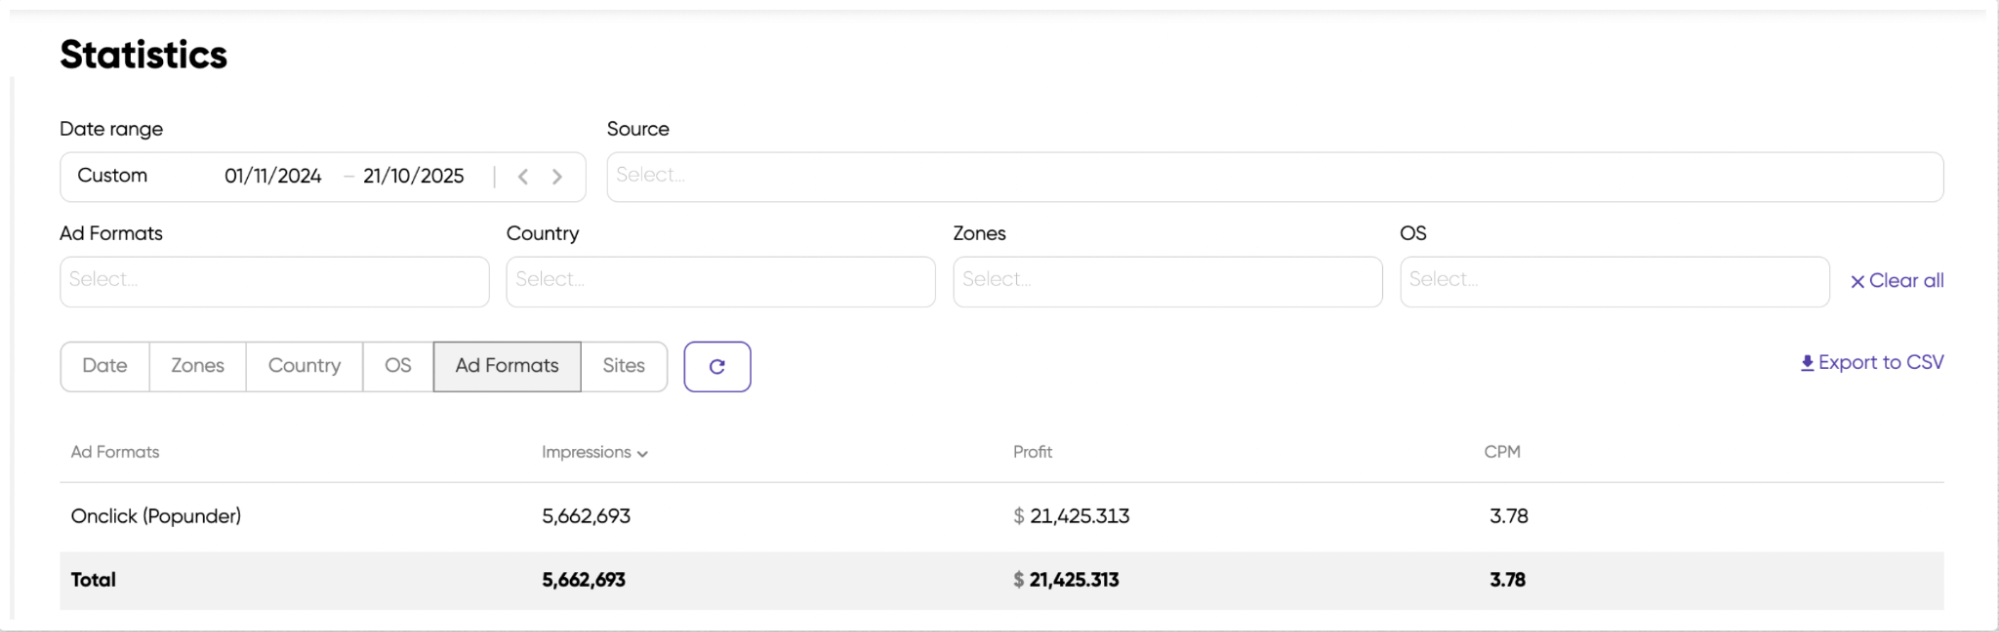
Task: Switch to the Sites tab
Action: point(623,366)
